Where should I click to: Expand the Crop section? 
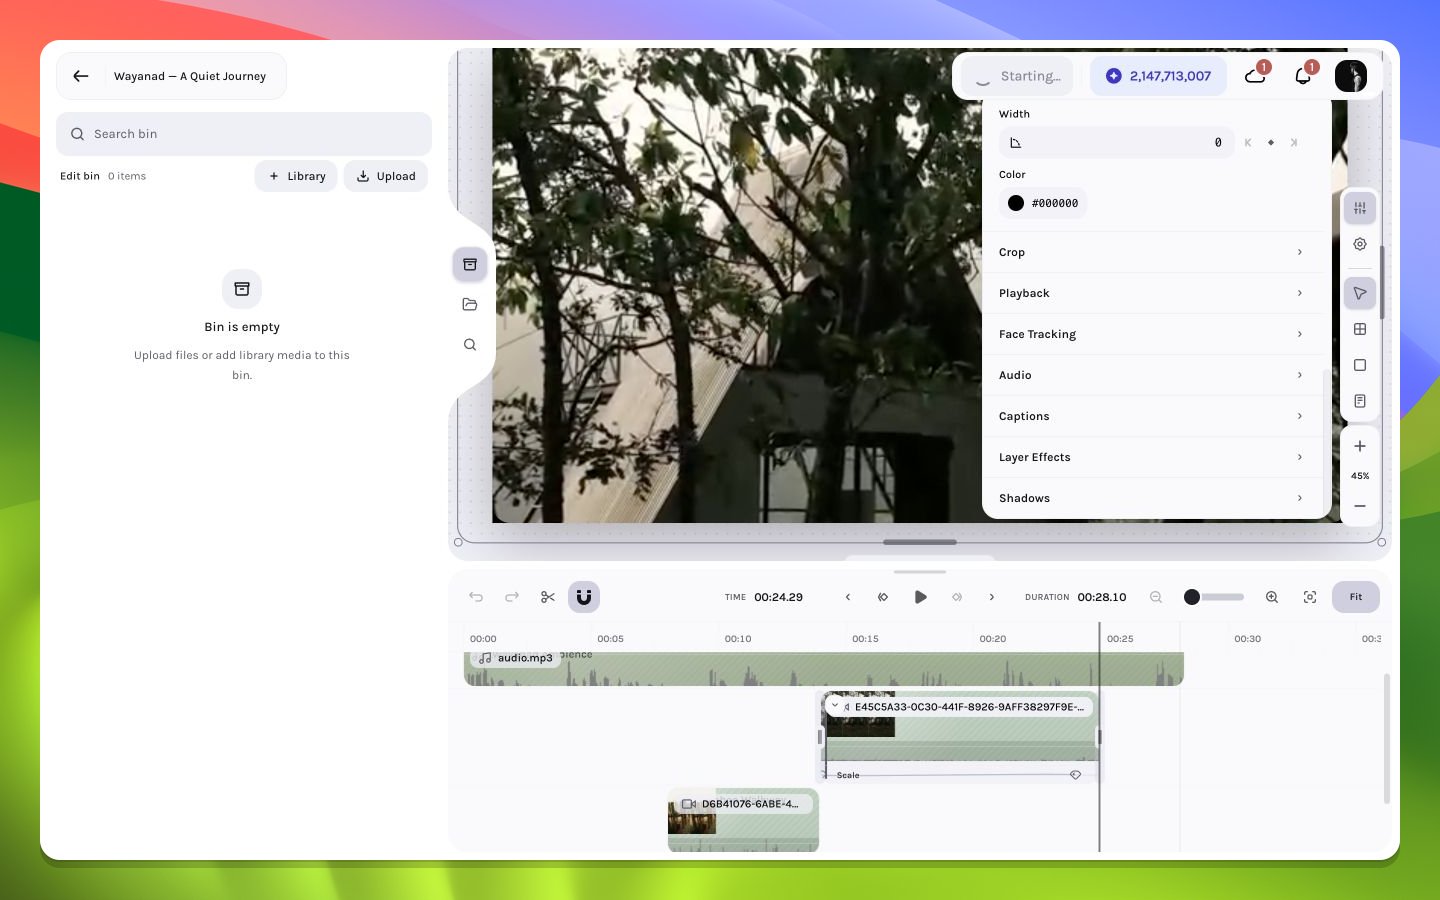(x=1152, y=252)
